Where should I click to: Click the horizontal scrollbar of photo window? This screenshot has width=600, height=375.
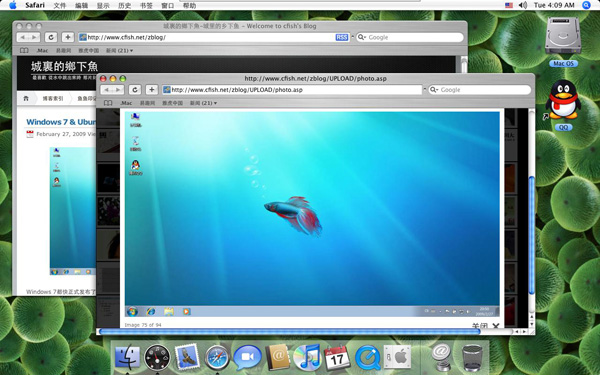pyautogui.click(x=289, y=331)
